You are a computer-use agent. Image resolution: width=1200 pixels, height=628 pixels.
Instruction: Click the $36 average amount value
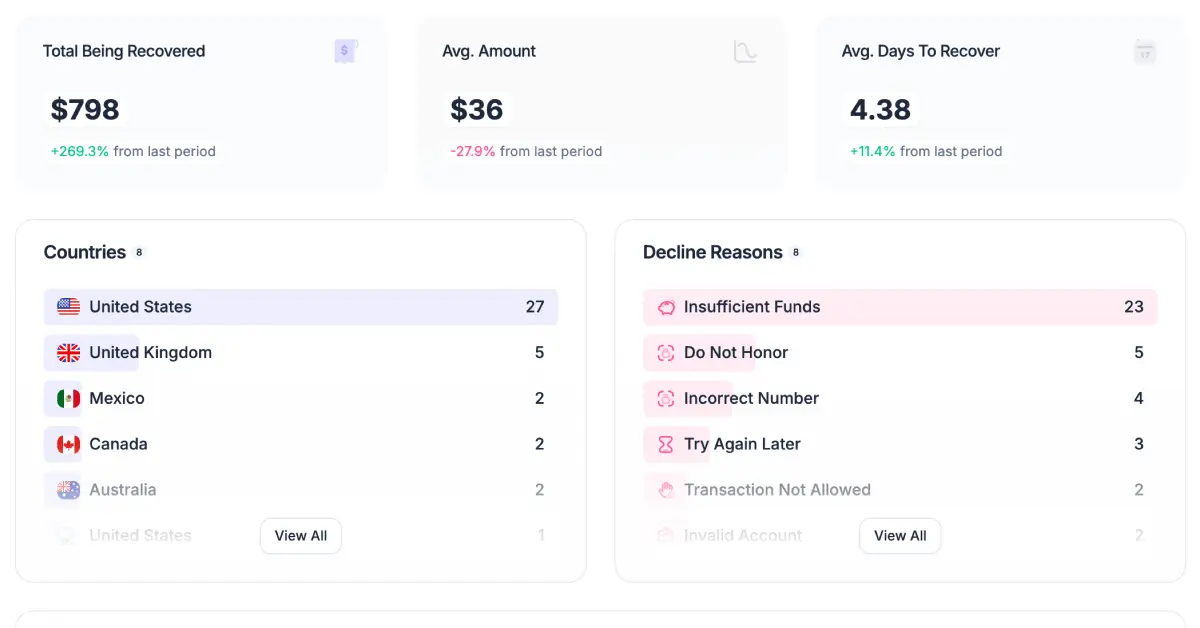point(477,110)
